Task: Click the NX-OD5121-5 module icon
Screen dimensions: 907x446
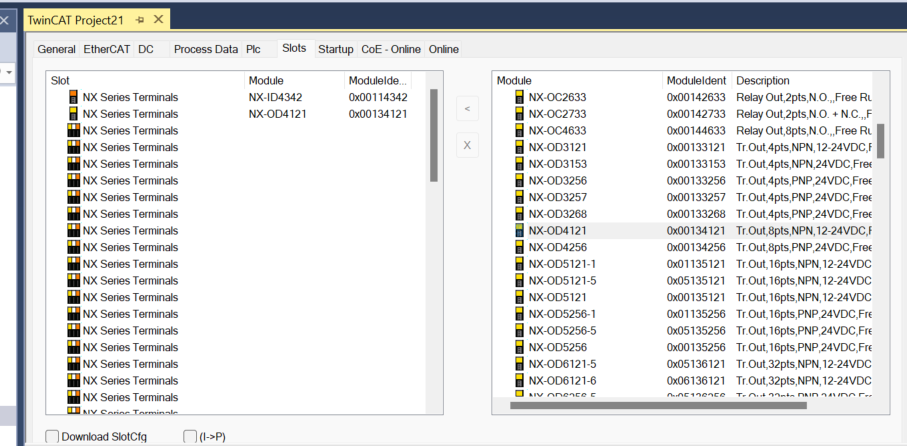Action: (519, 281)
